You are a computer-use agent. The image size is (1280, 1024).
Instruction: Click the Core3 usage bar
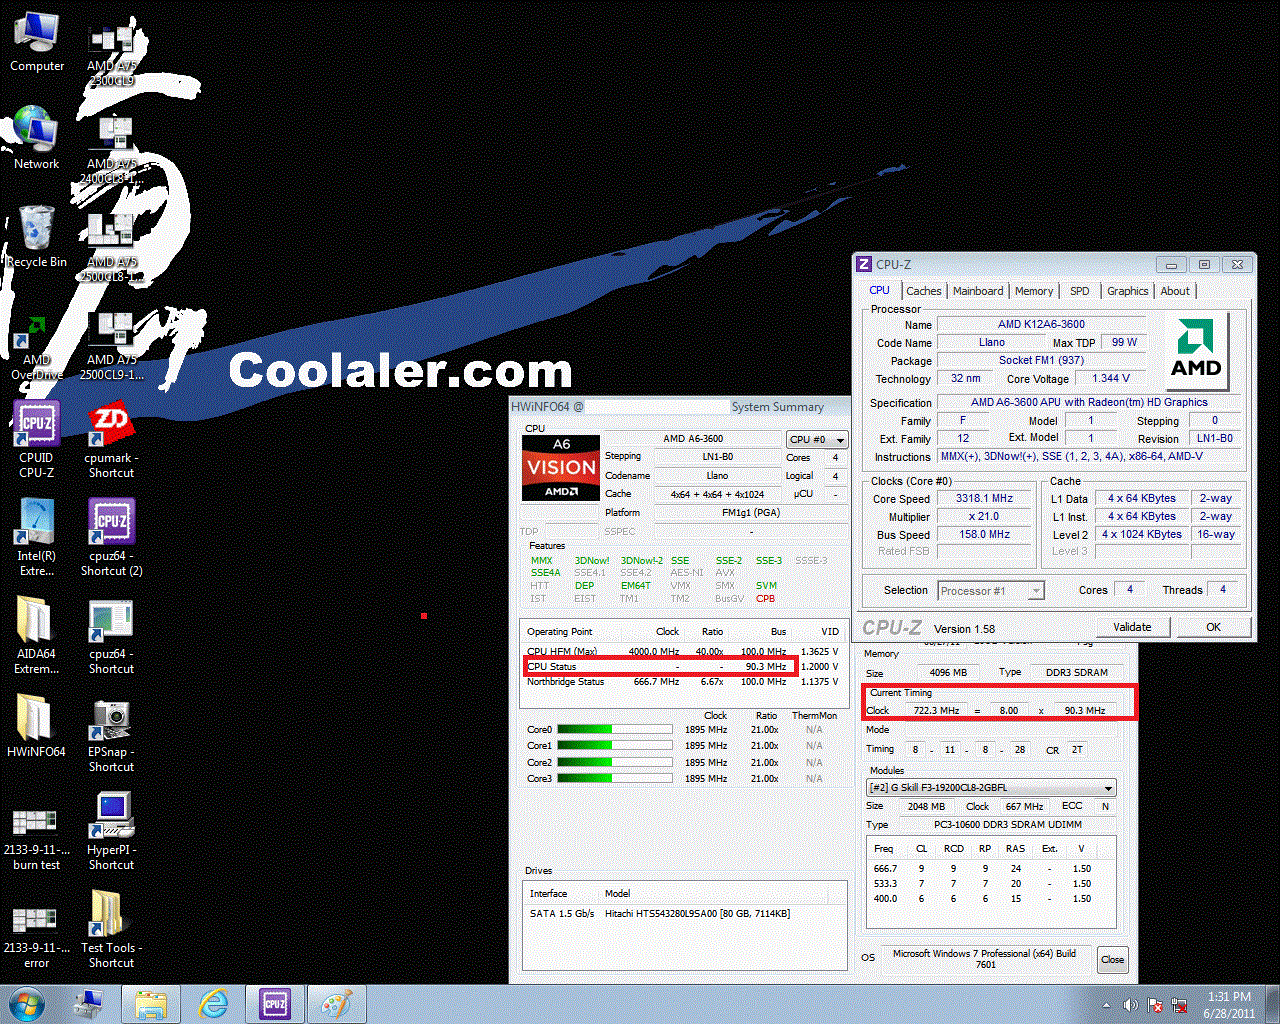tap(615, 778)
